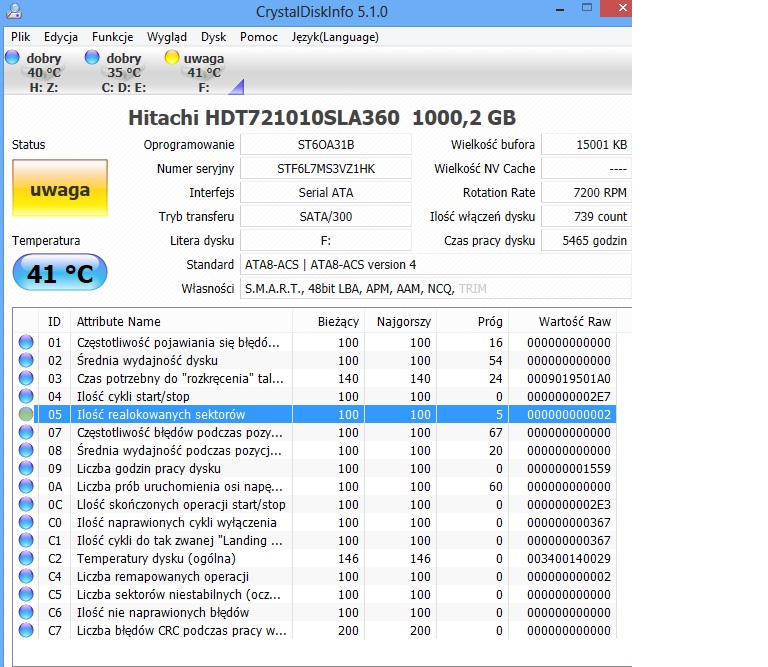Select row Liczba godzin pracy dysku
This screenshot has width=768, height=667.
(314, 468)
